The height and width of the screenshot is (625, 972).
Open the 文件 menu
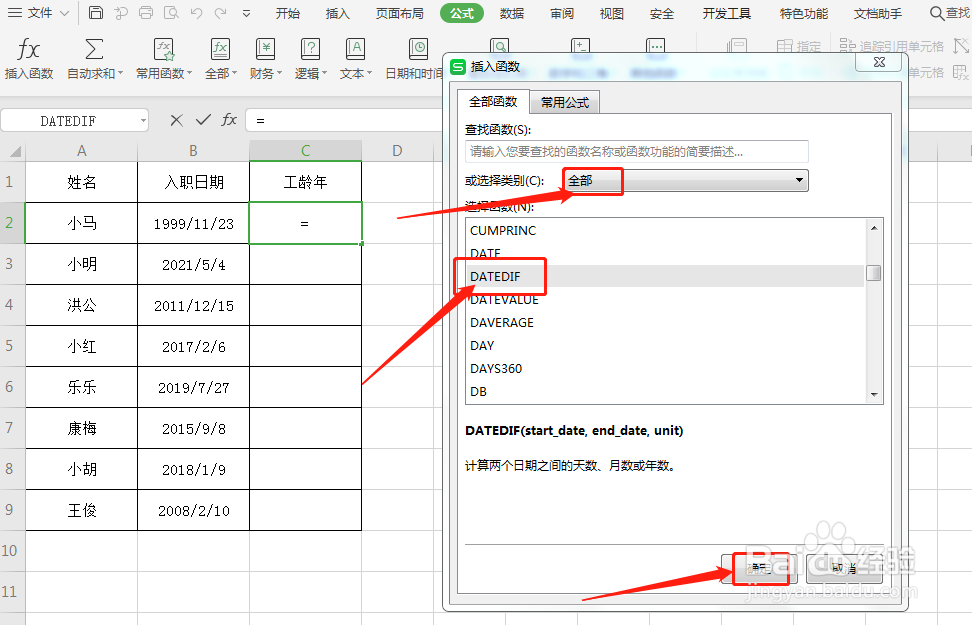coord(38,13)
